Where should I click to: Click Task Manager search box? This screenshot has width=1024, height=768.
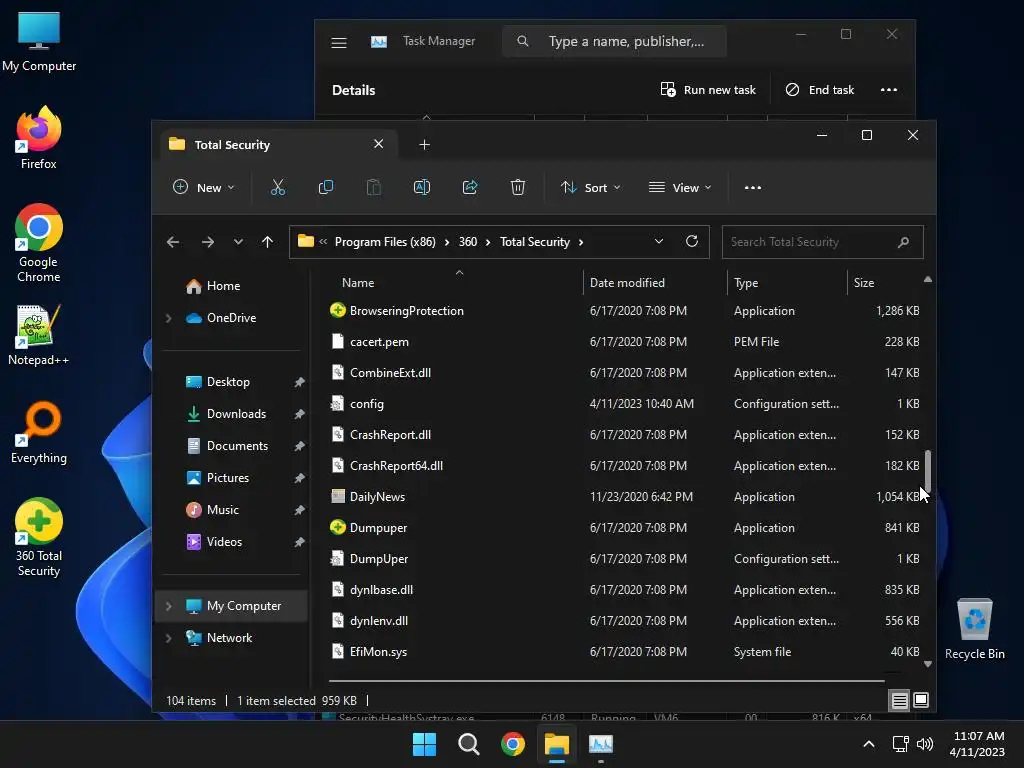(x=614, y=41)
